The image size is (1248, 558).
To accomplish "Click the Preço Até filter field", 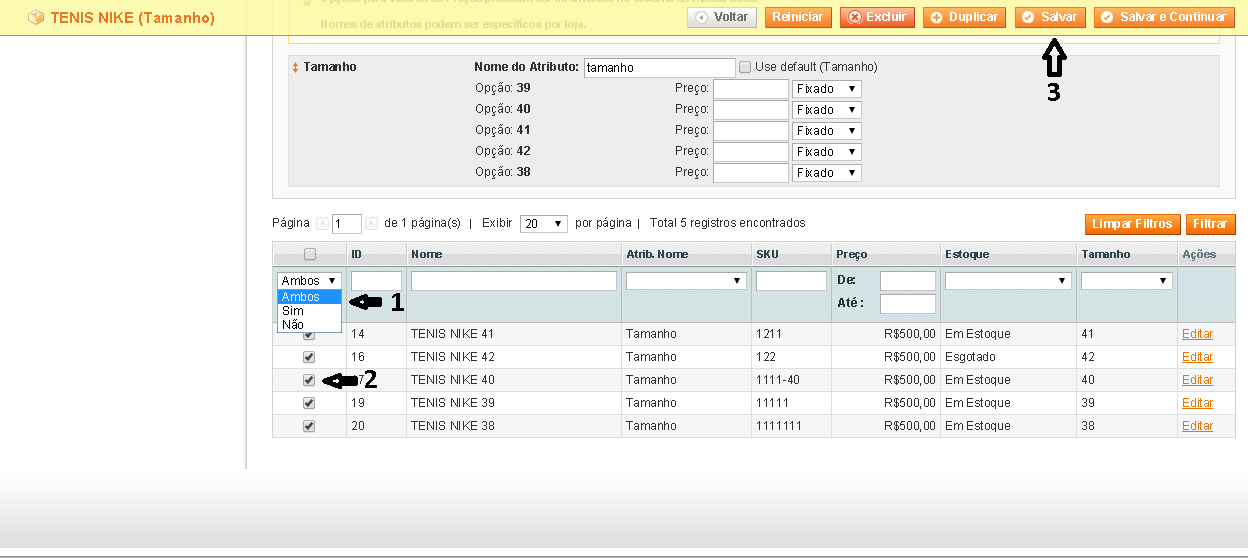I will tap(908, 304).
